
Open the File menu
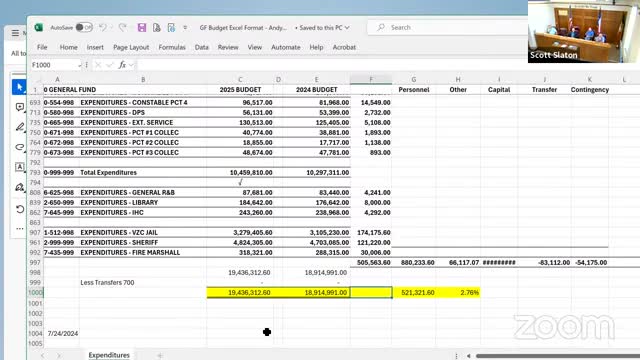pyautogui.click(x=42, y=47)
